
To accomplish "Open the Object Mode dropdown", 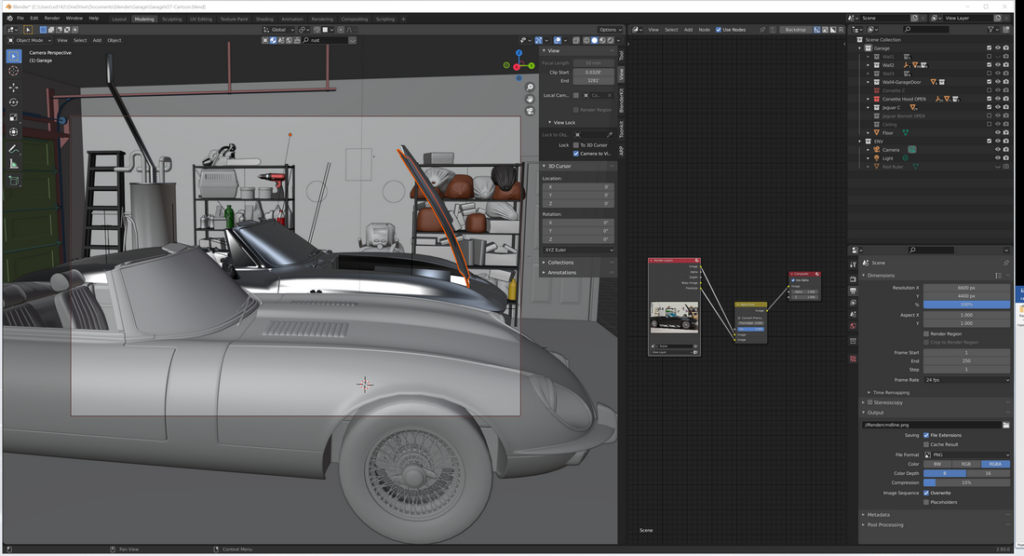I will [29, 40].
